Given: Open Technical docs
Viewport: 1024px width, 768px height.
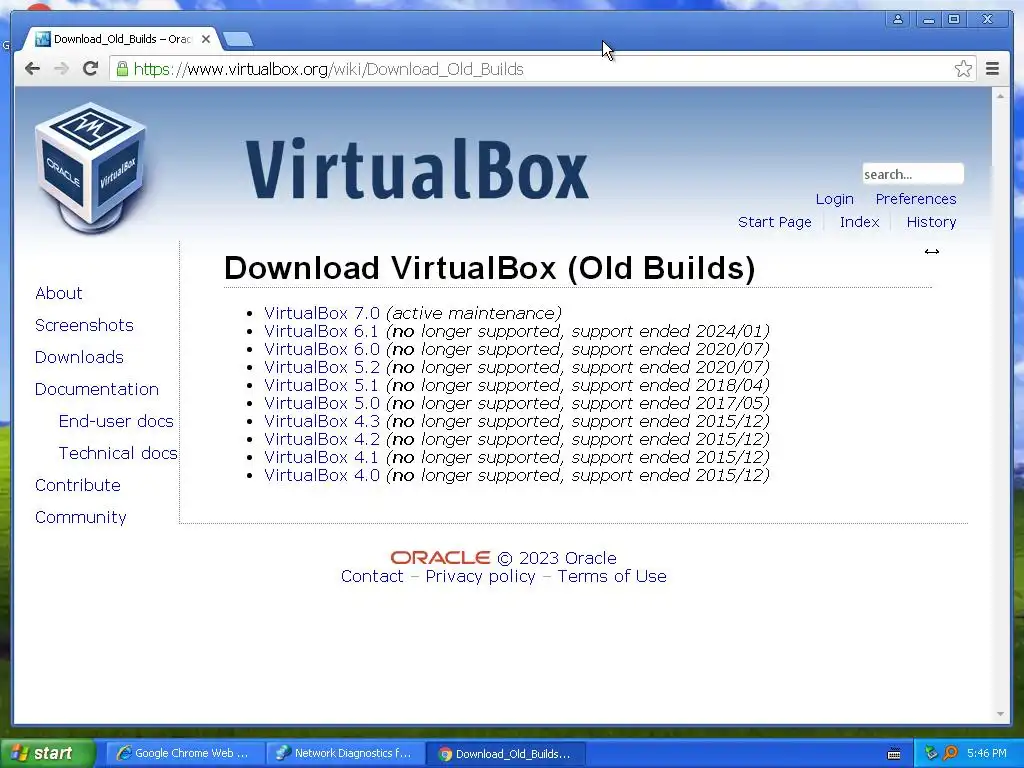Looking at the screenshot, I should pyautogui.click(x=118, y=453).
